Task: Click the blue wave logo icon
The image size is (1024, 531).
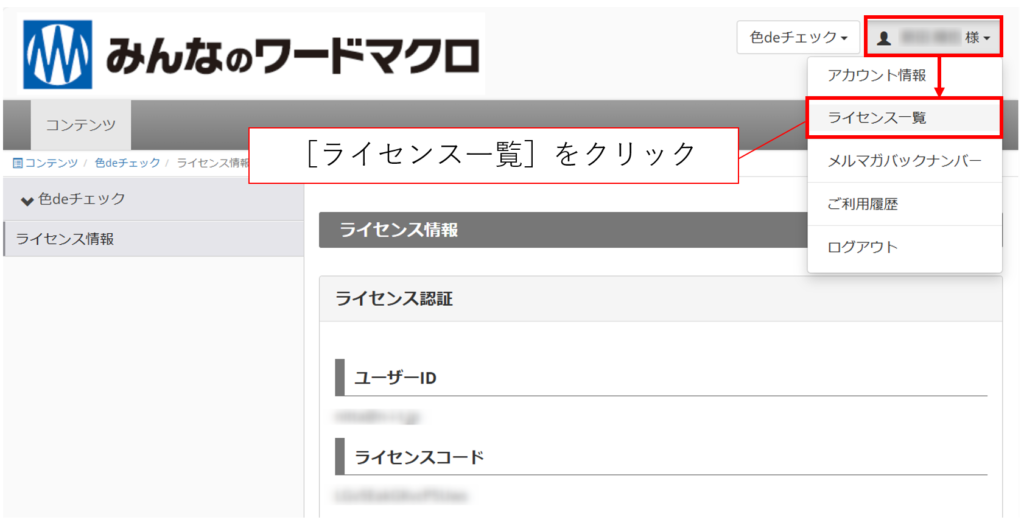Action: pos(57,53)
